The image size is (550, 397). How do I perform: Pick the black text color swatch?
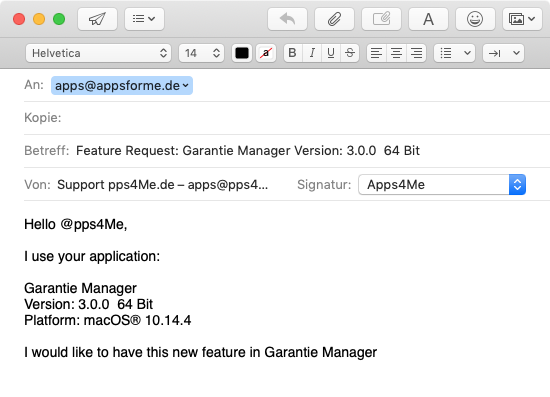tap(242, 53)
